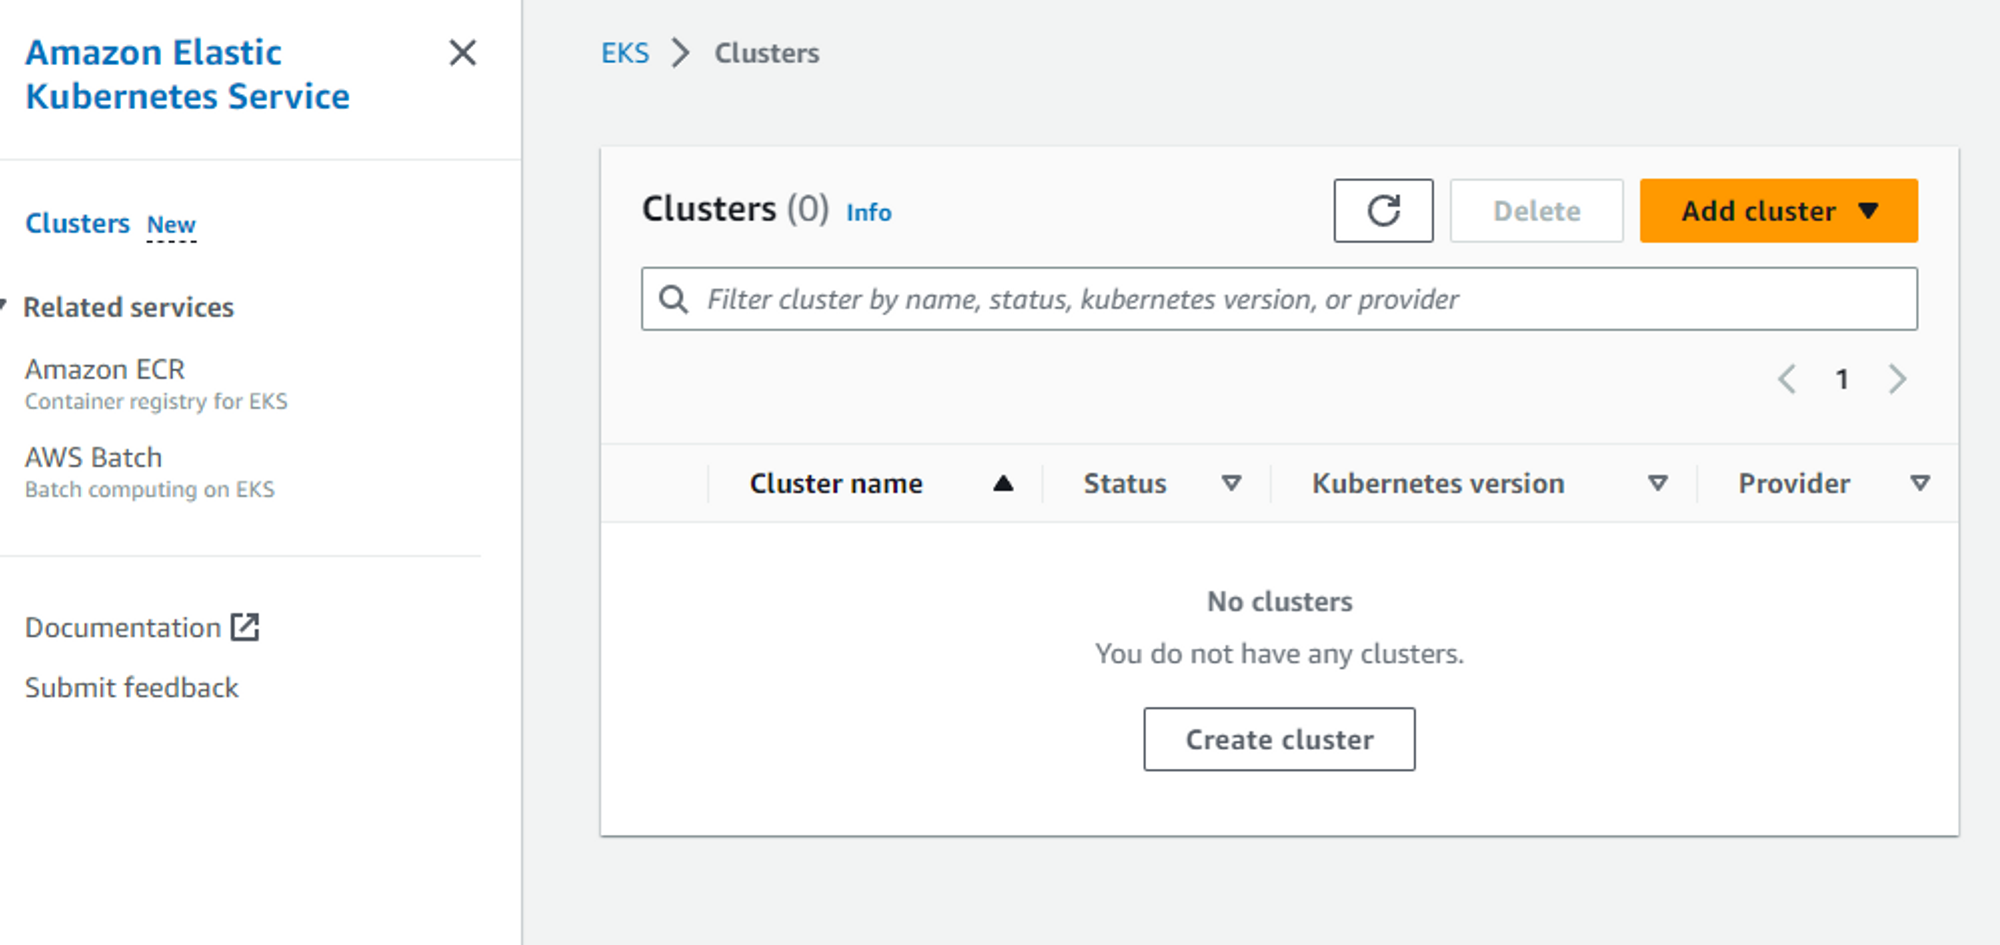Click the search magnifier icon in filter box
Viewport: 2000px width, 945px height.
pos(674,299)
